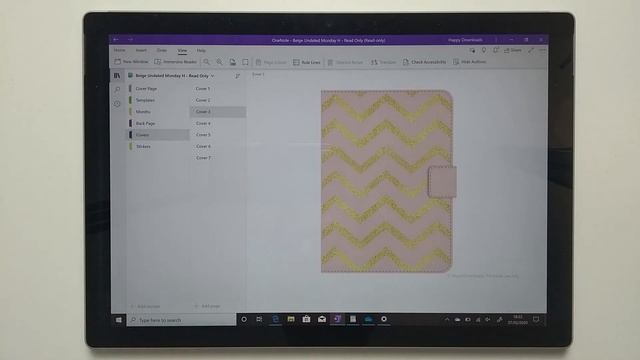Open the Windows Start menu
The width and height of the screenshot is (640, 360).
coord(118,320)
